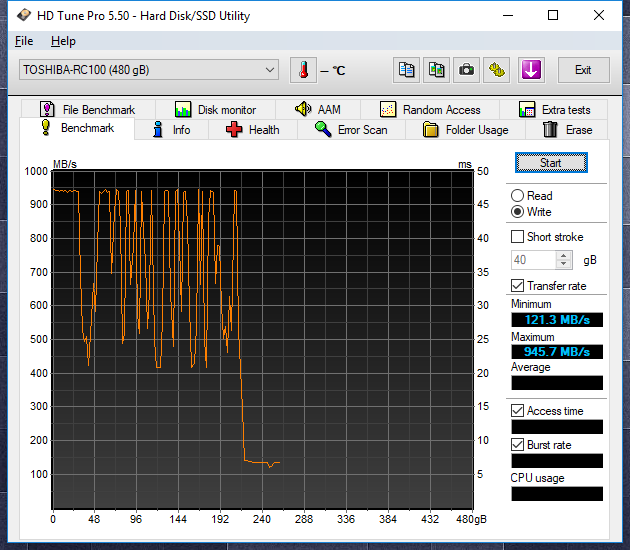Open the options wrench icon
Viewport: 630px width, 550px height.
tap(497, 70)
